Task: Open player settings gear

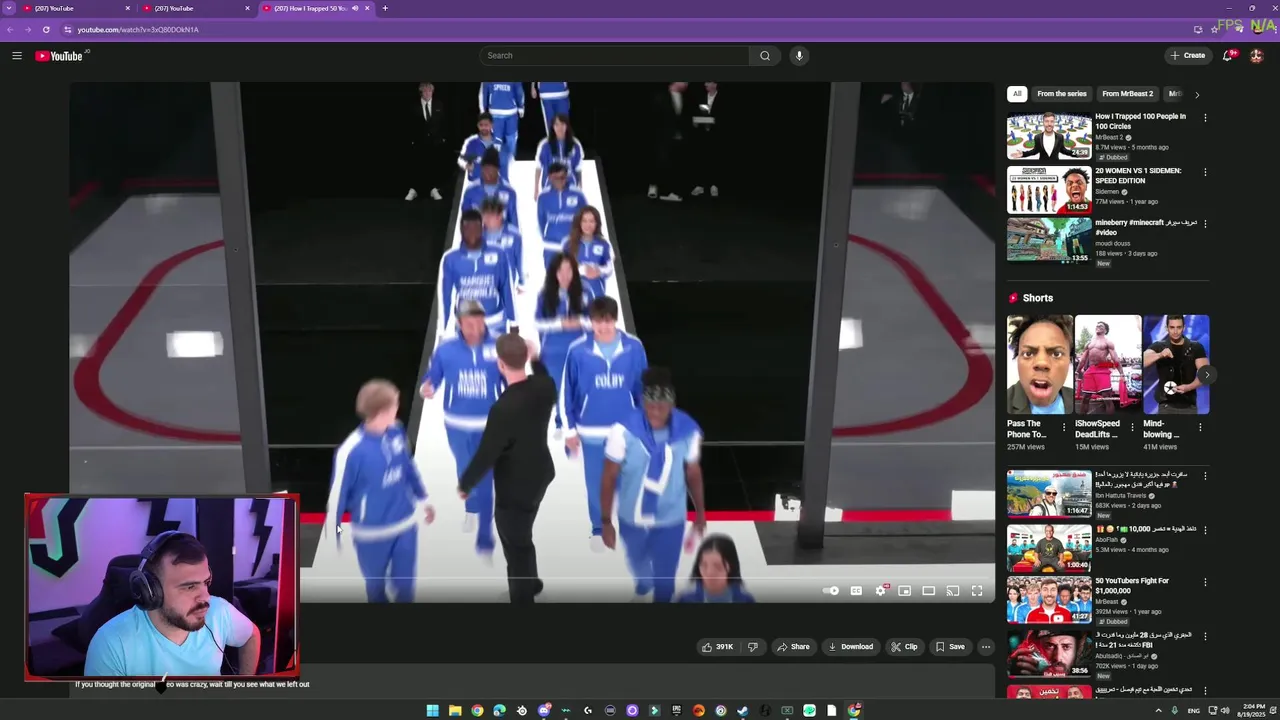Action: [881, 591]
